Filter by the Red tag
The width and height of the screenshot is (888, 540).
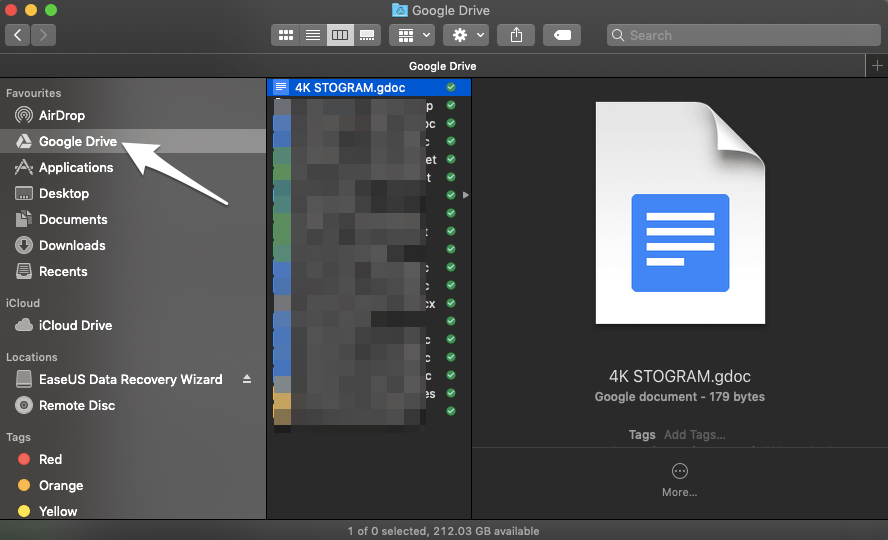click(x=133, y=460)
